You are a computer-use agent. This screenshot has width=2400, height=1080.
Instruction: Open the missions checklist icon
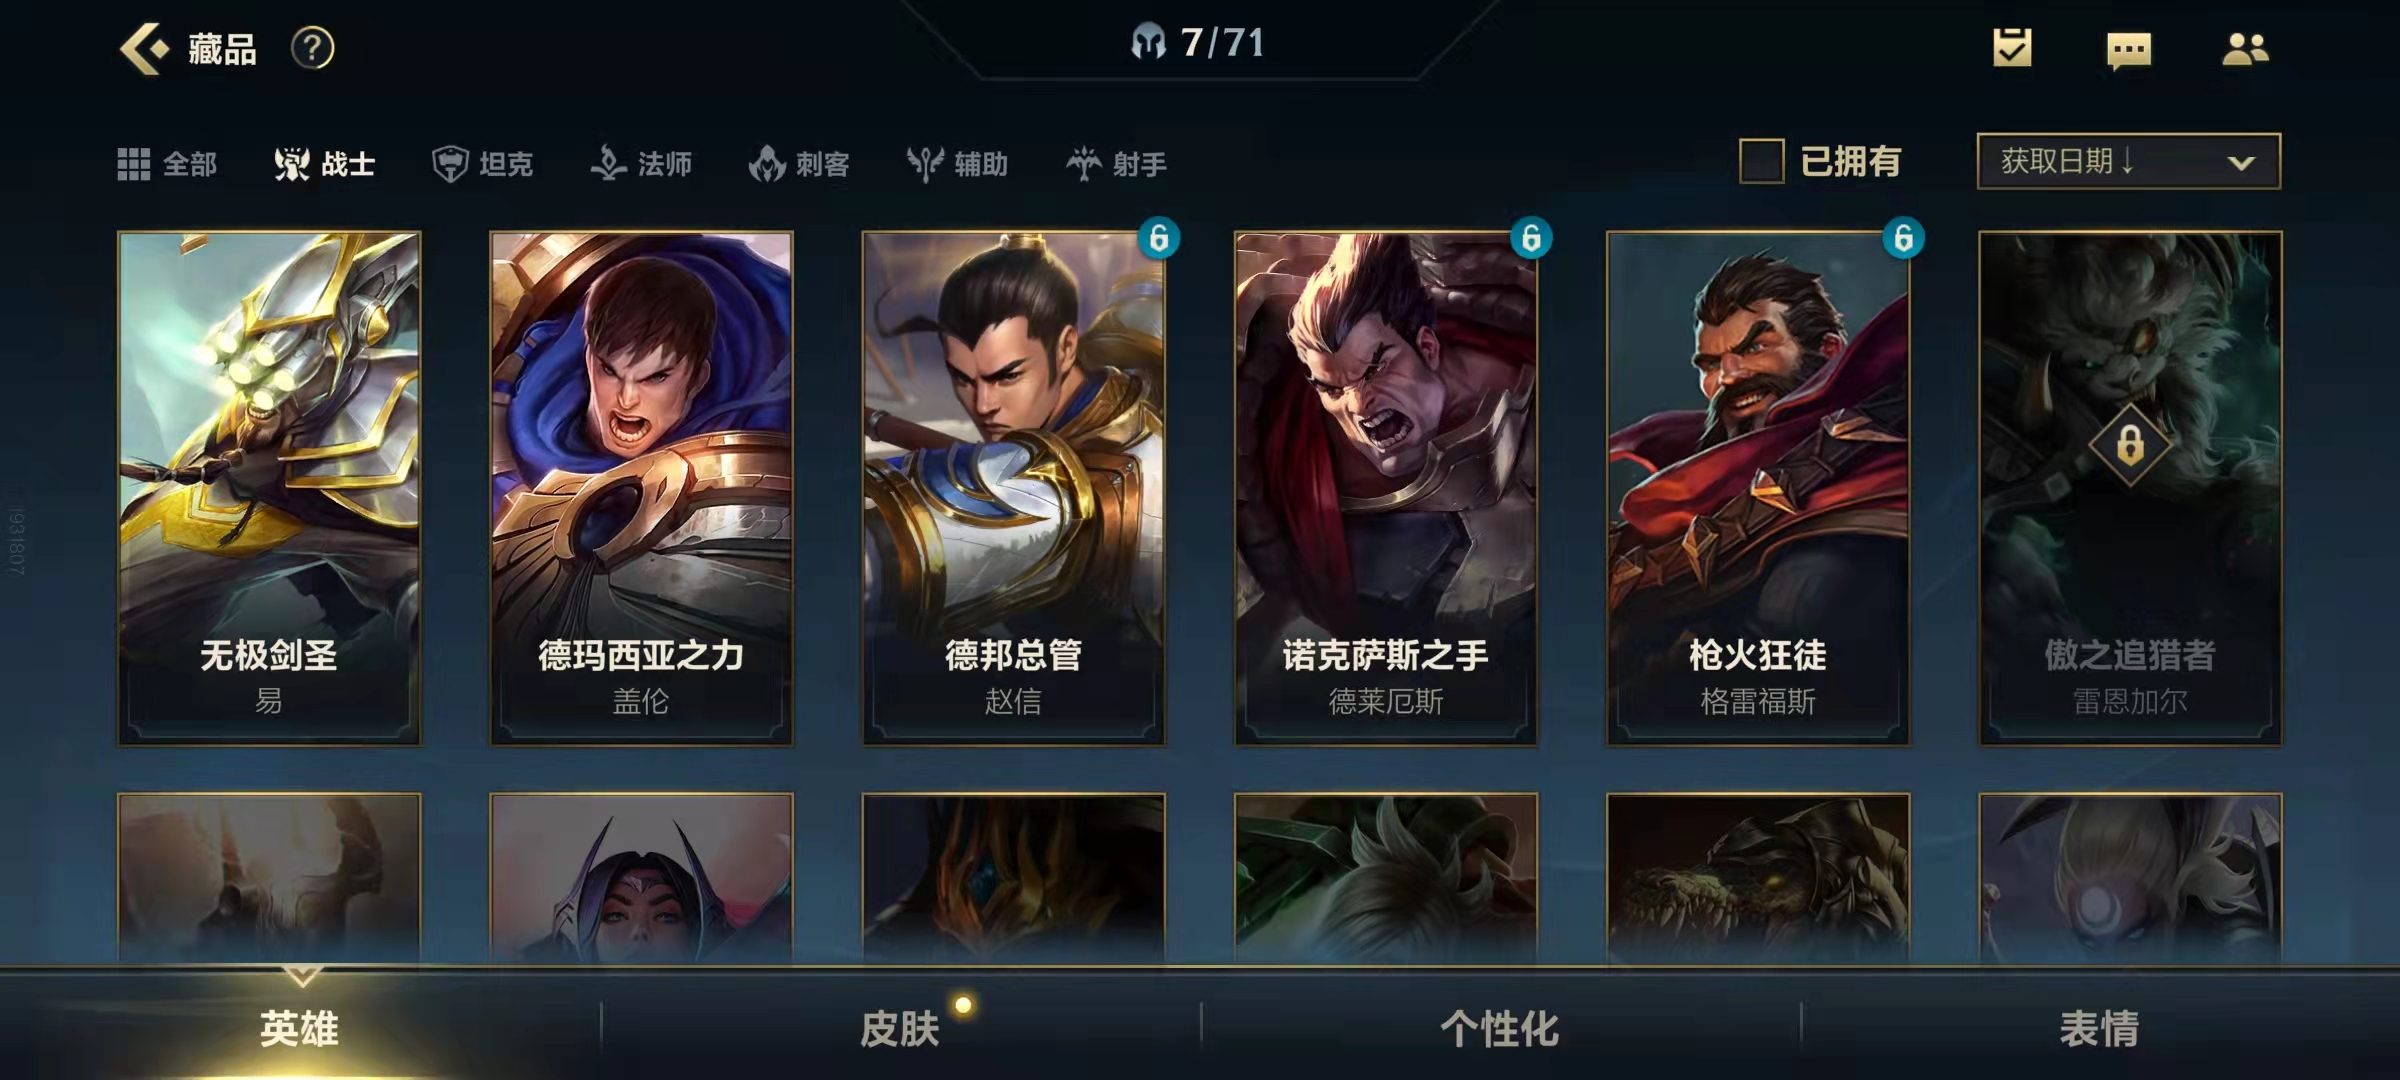[x=2012, y=48]
